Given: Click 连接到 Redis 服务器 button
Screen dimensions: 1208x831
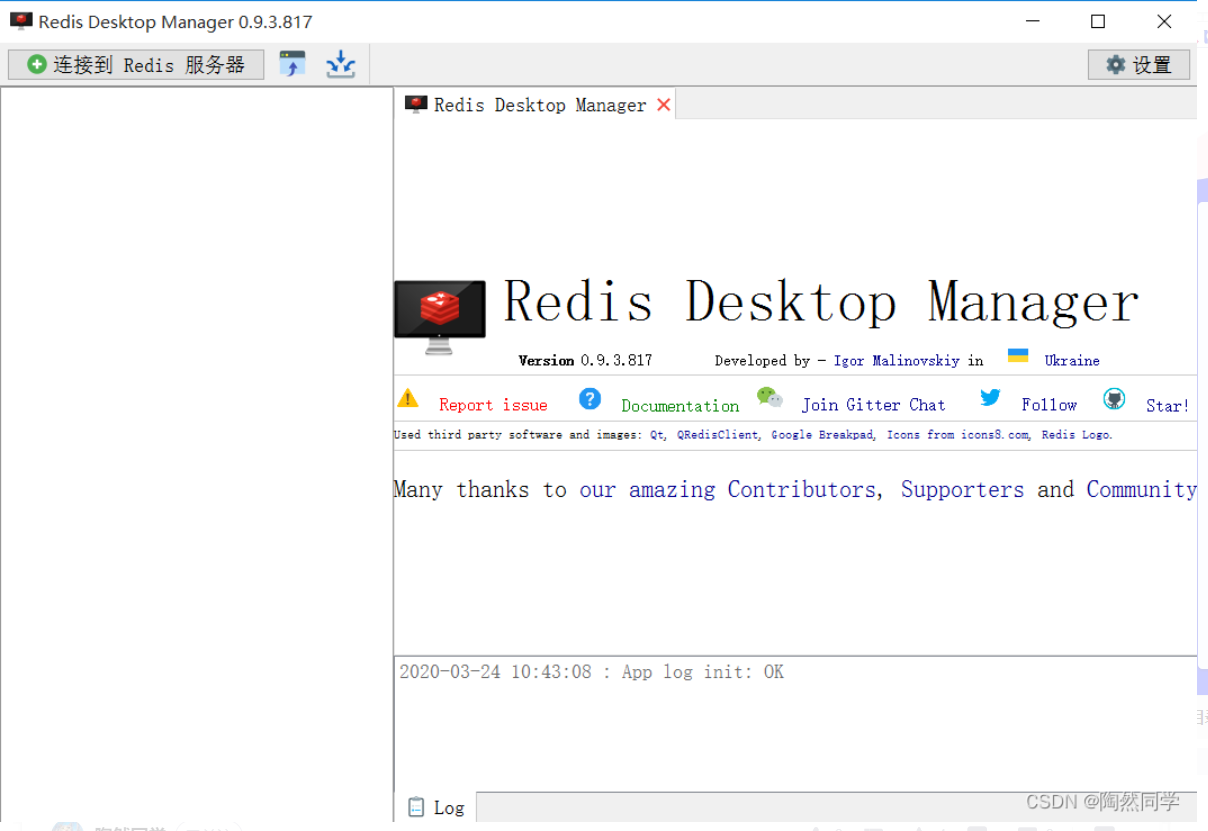Looking at the screenshot, I should pos(135,62).
